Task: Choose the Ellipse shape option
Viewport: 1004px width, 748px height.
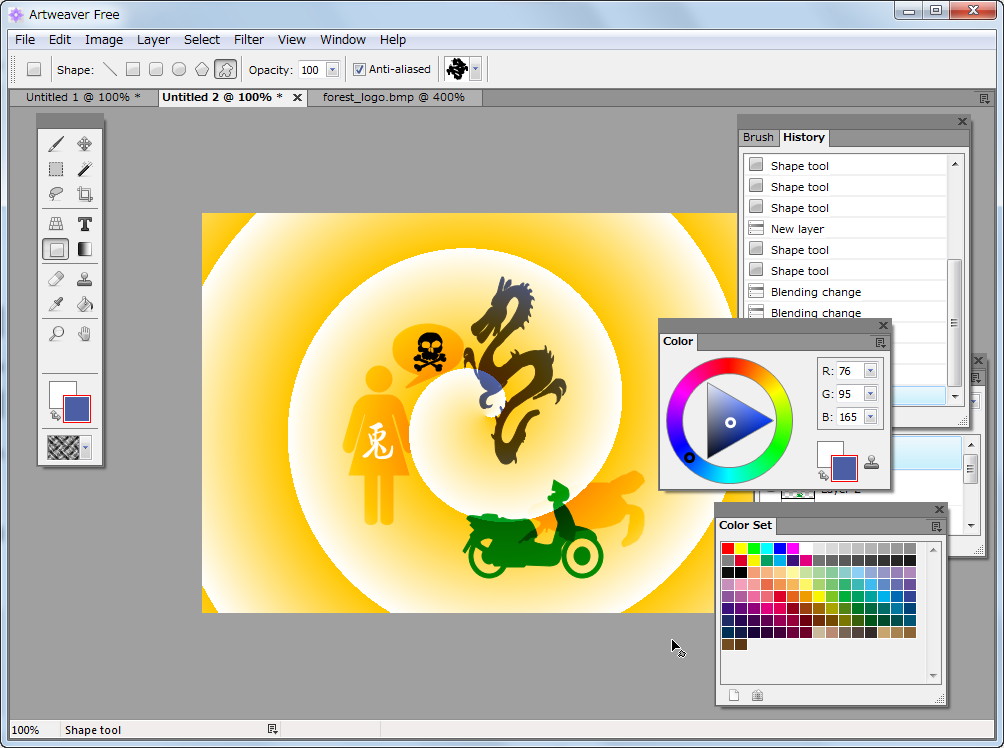Action: [179, 69]
